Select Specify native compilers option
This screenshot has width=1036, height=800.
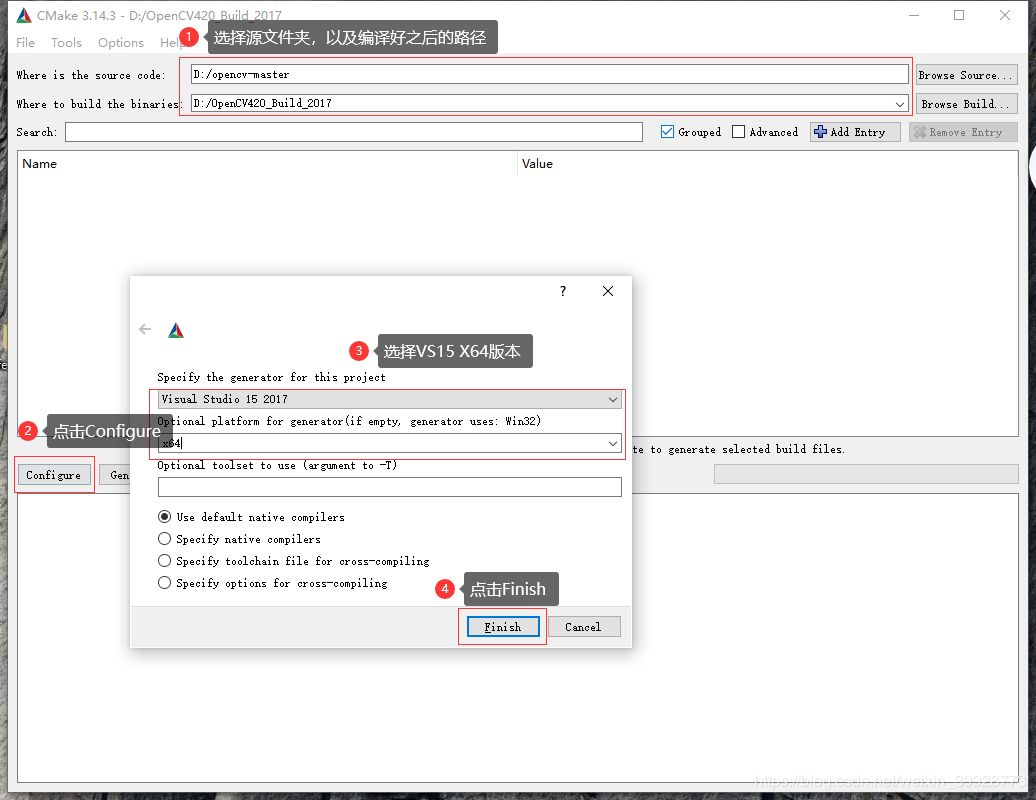coord(165,538)
